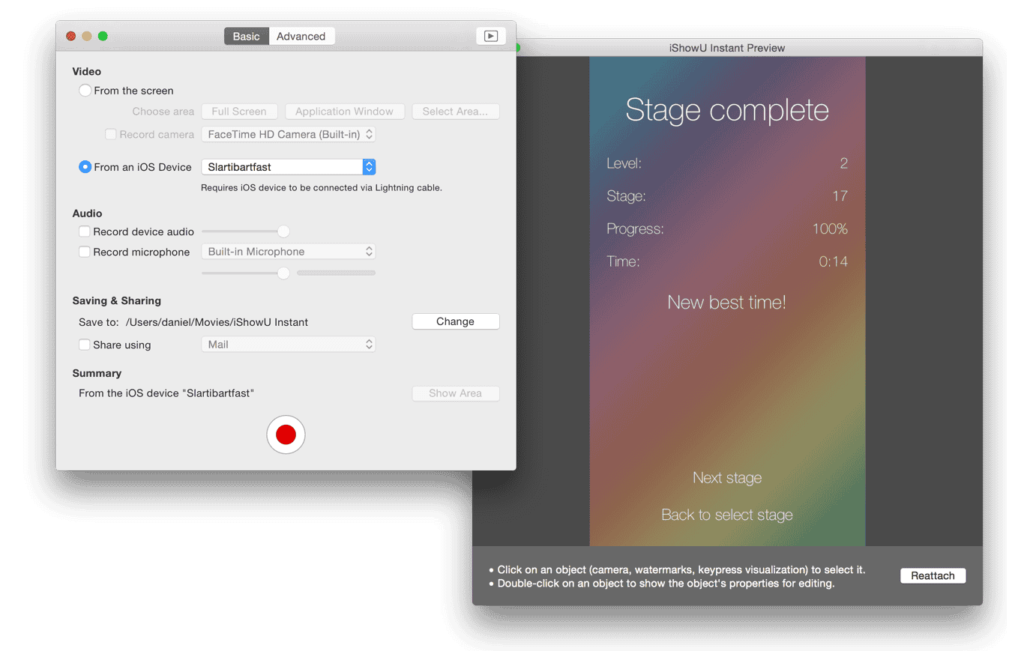Open the Slartibartfast iOS device dropdown

(x=288, y=167)
